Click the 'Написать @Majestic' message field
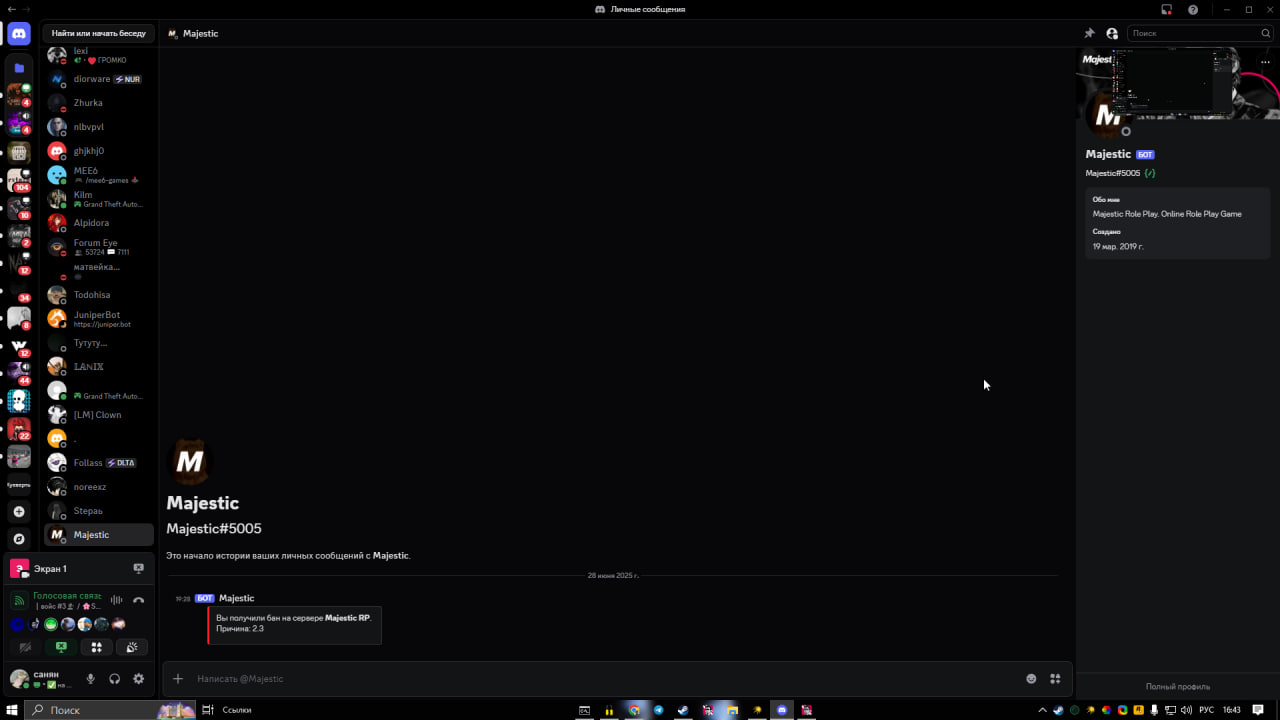Screen dimensions: 1280x720 click(600, 679)
